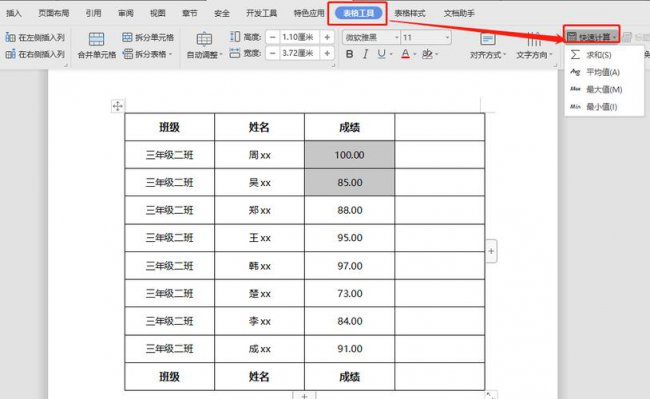Switch to Doc Assistant (文档助手) tab

point(459,13)
